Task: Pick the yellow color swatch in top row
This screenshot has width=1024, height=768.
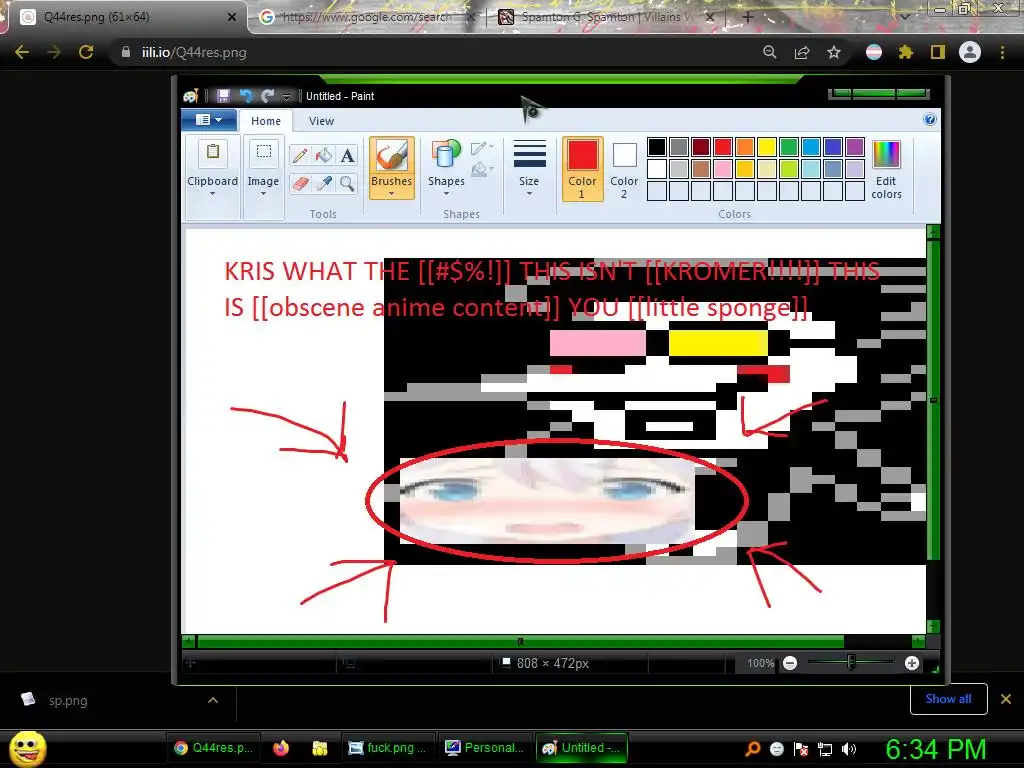Action: (767, 147)
